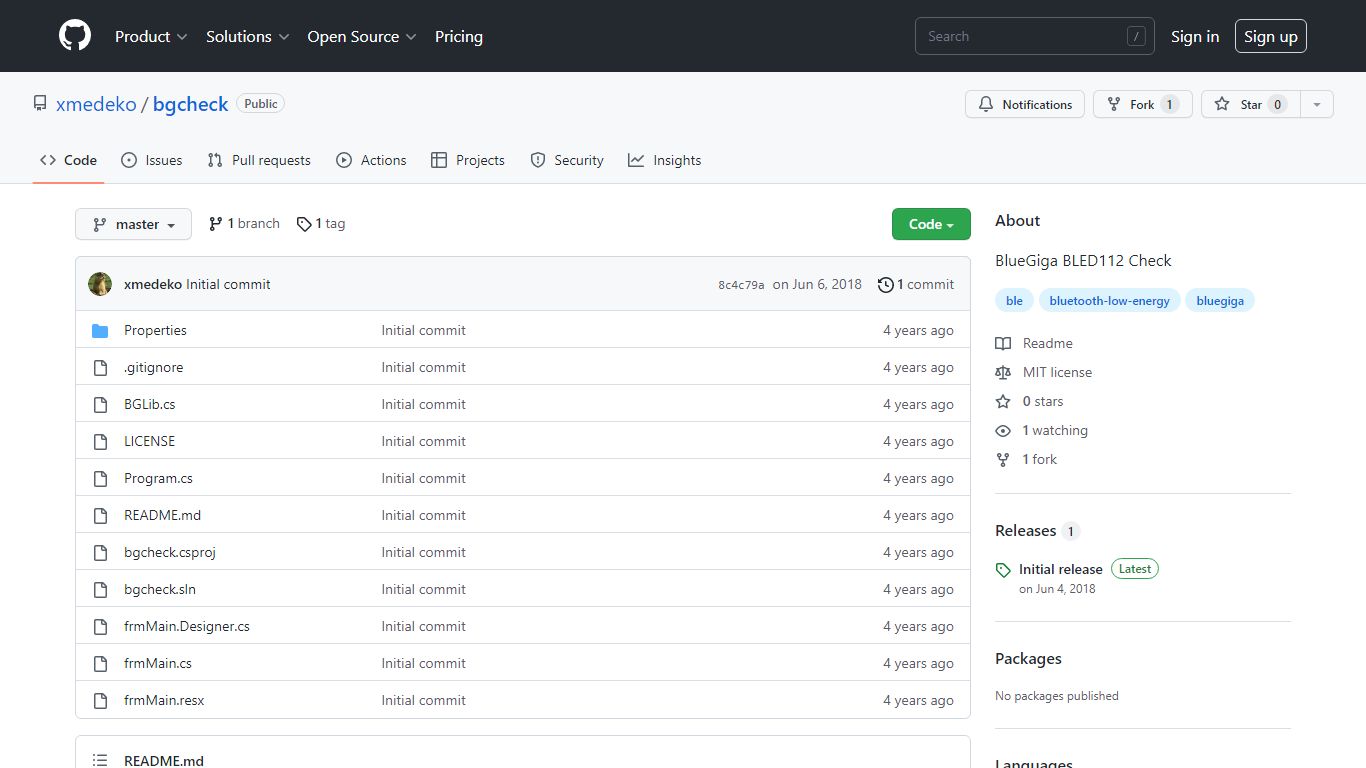Expand the Open Source menu
The width and height of the screenshot is (1366, 768).
360,36
